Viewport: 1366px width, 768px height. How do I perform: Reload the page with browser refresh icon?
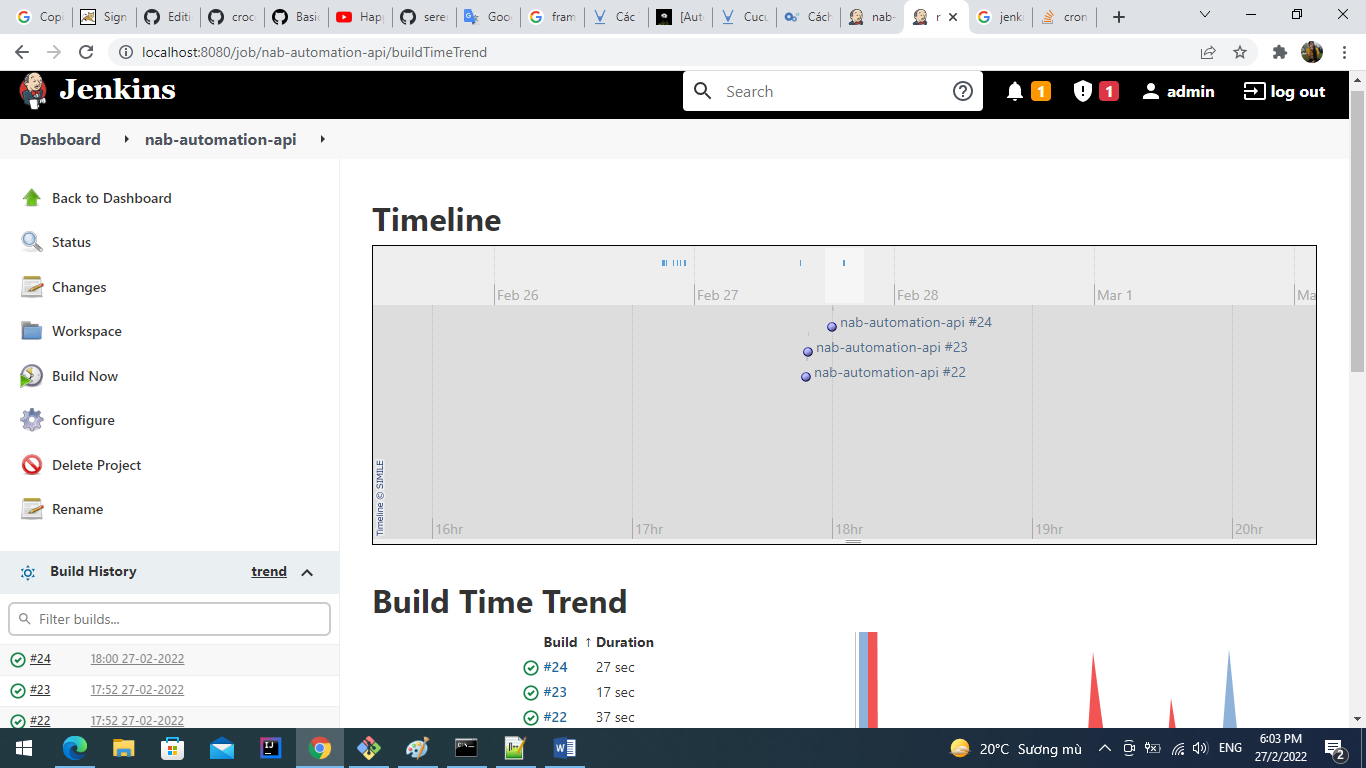click(86, 52)
